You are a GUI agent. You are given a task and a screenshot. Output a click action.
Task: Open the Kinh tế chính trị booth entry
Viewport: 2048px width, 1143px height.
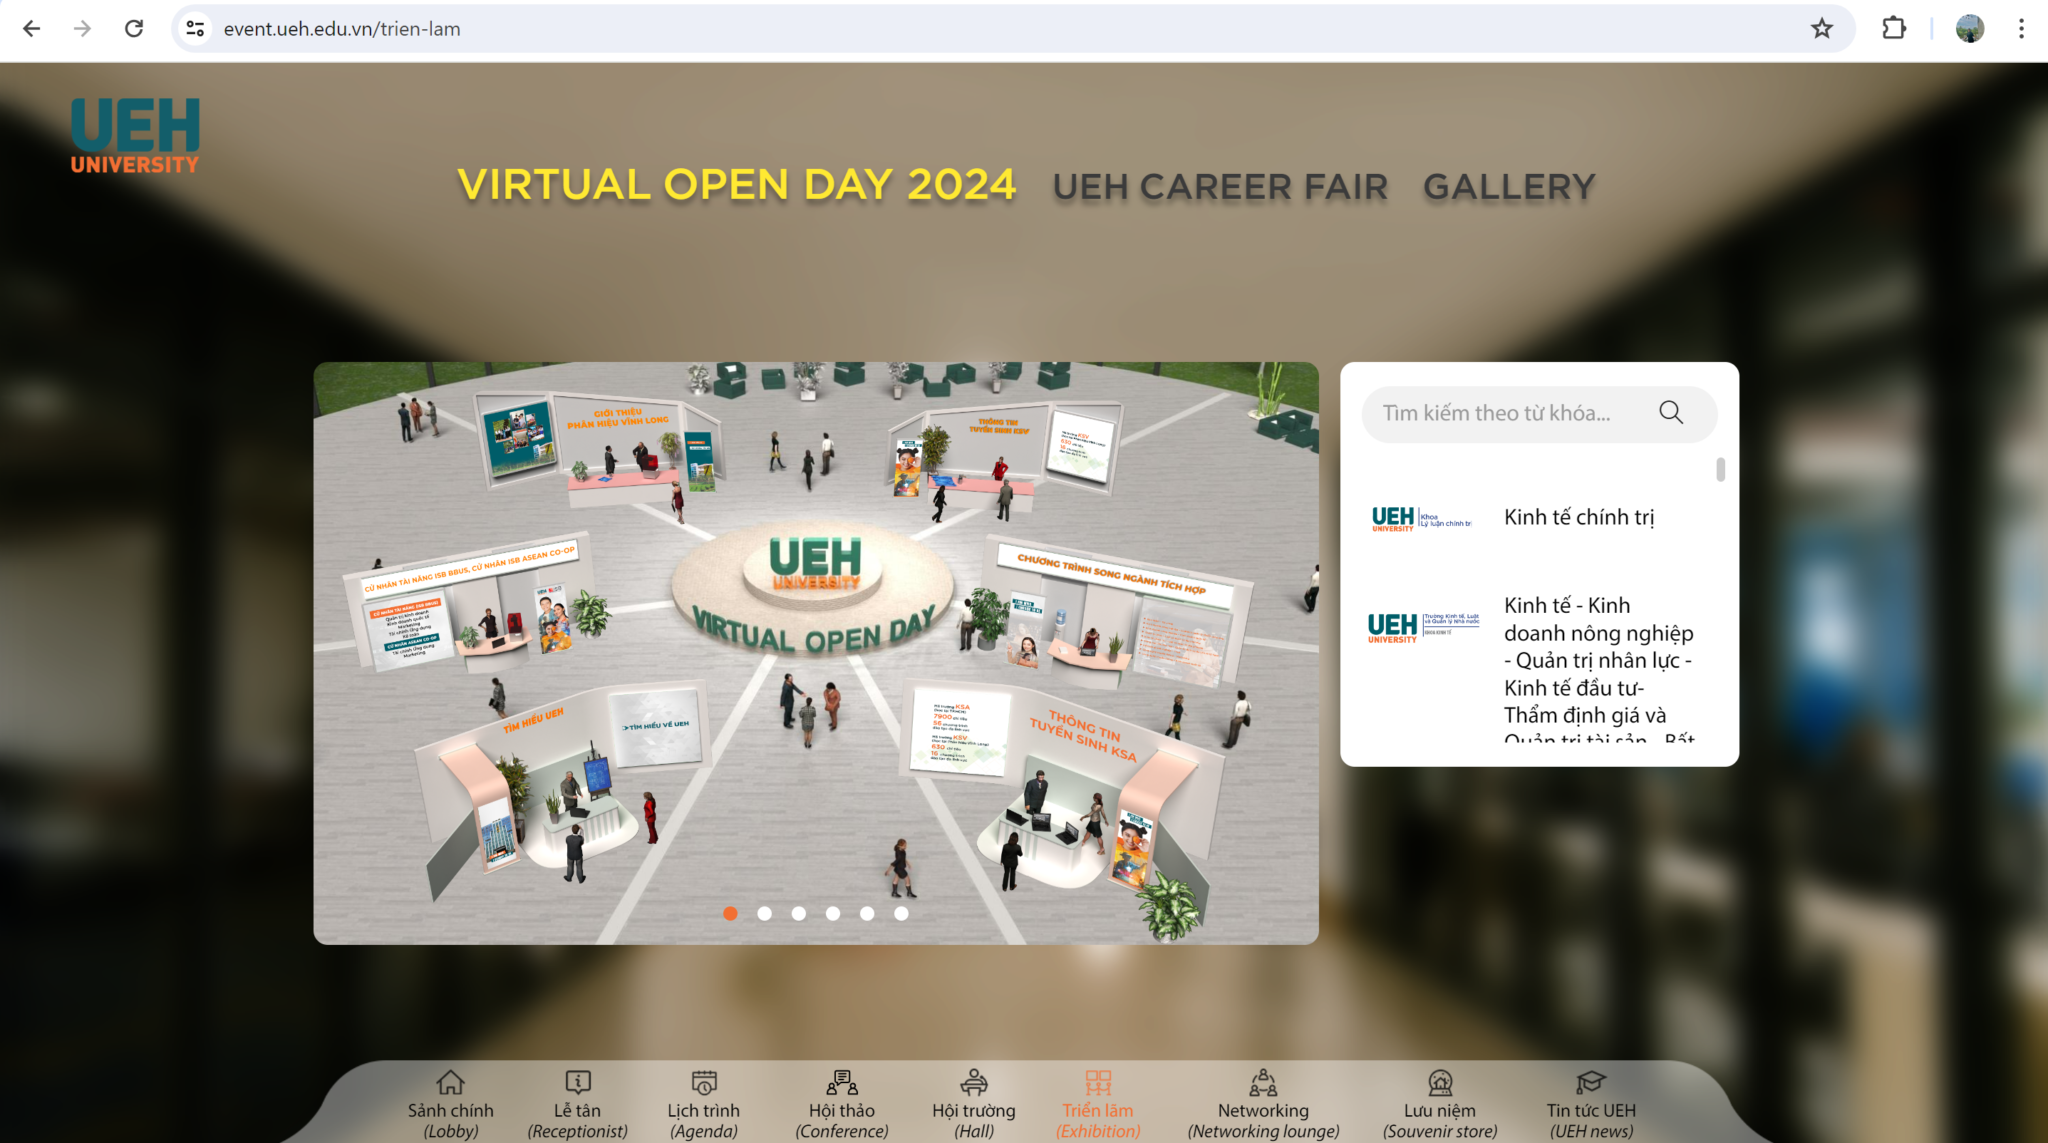point(1579,517)
